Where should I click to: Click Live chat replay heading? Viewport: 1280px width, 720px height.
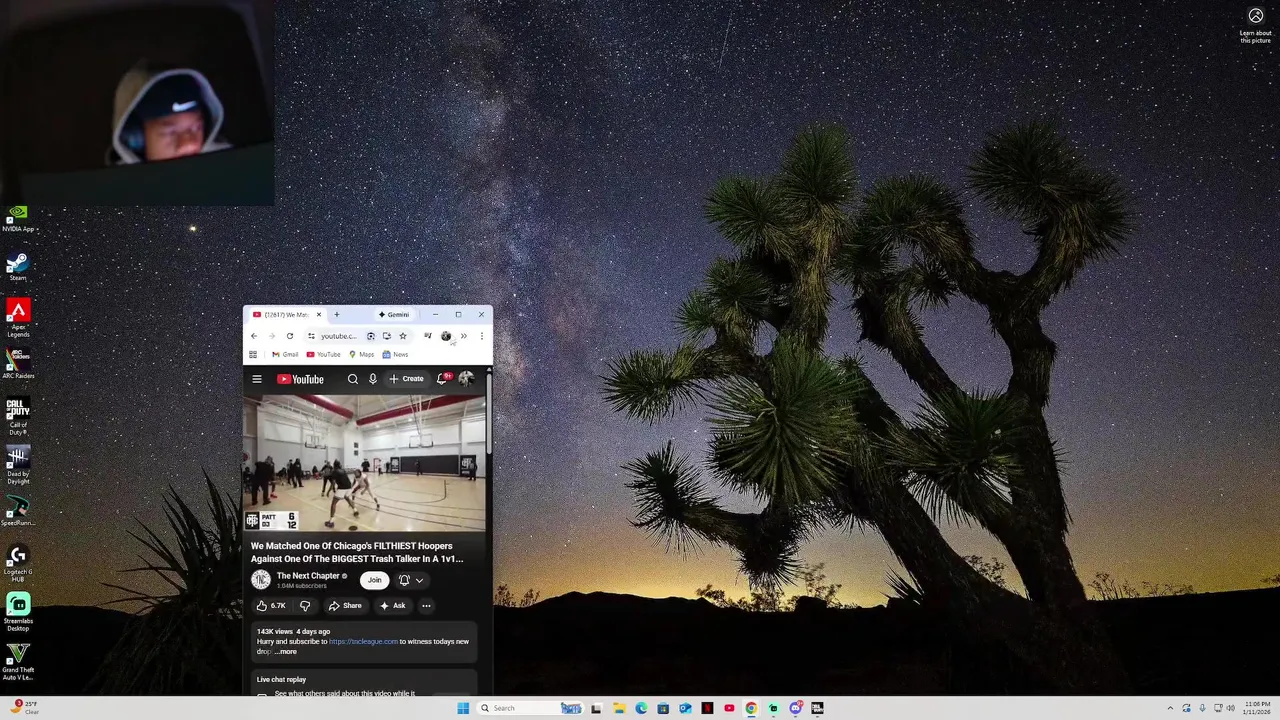tap(281, 679)
